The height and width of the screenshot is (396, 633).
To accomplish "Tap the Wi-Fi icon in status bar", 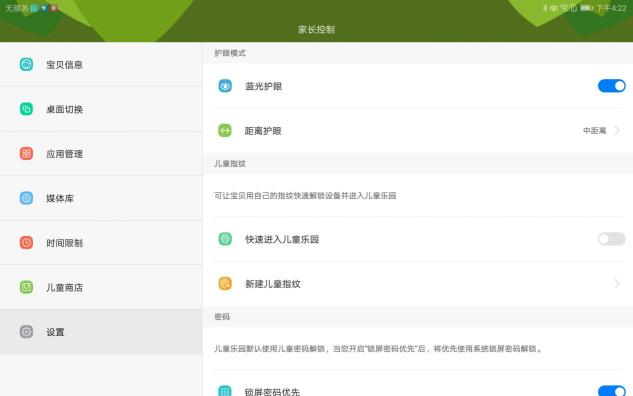I will click(564, 8).
